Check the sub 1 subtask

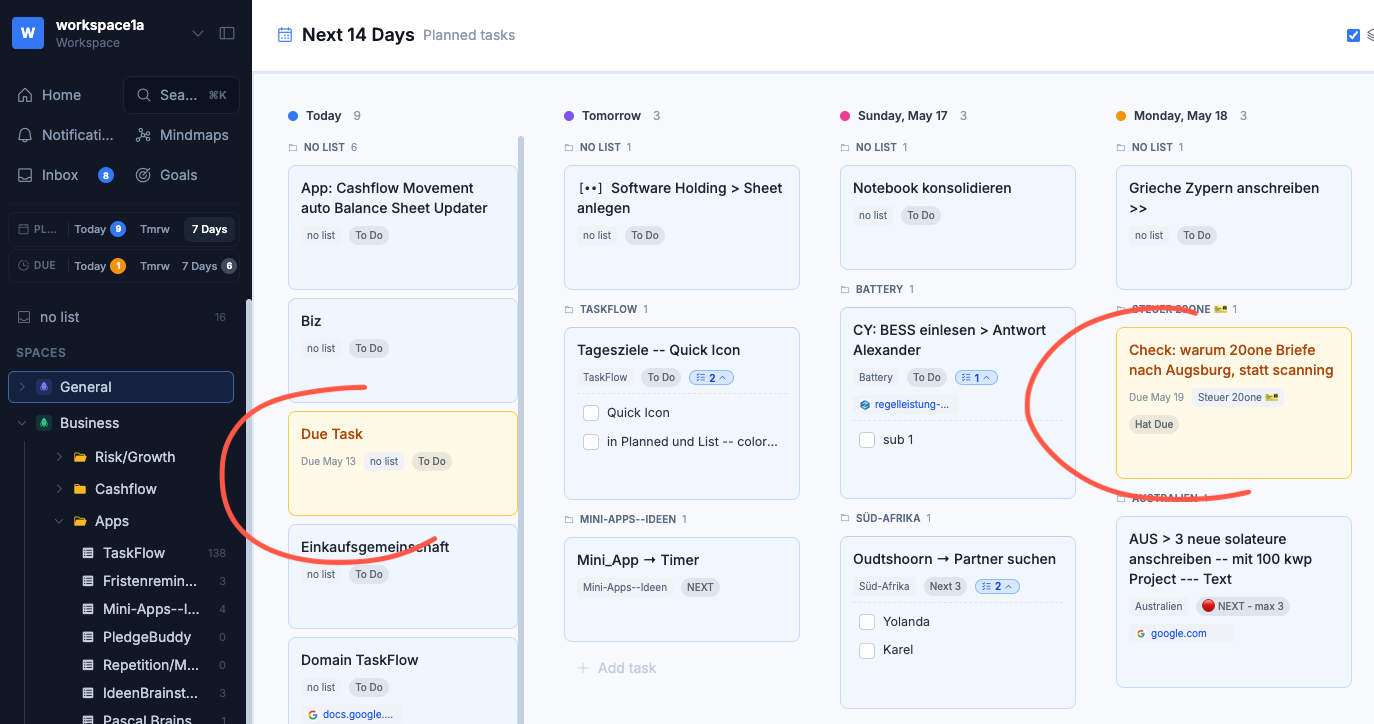tap(867, 440)
